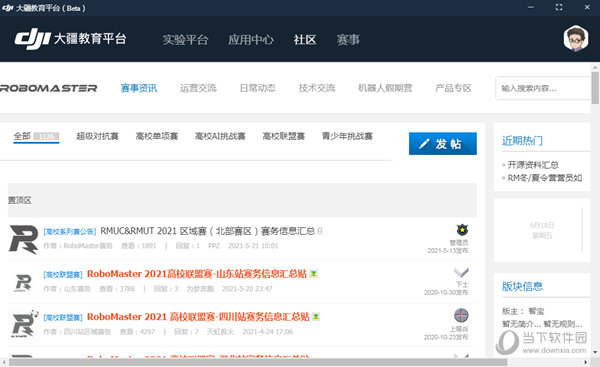Image resolution: width=600 pixels, height=367 pixels.
Task: Click the 高校系列赛公告 tag
Action: pyautogui.click(x=70, y=232)
